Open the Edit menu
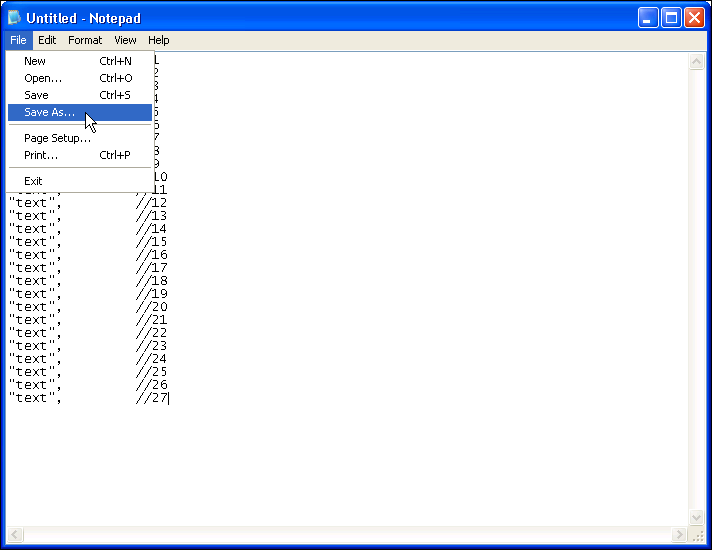The image size is (712, 550). 47,40
